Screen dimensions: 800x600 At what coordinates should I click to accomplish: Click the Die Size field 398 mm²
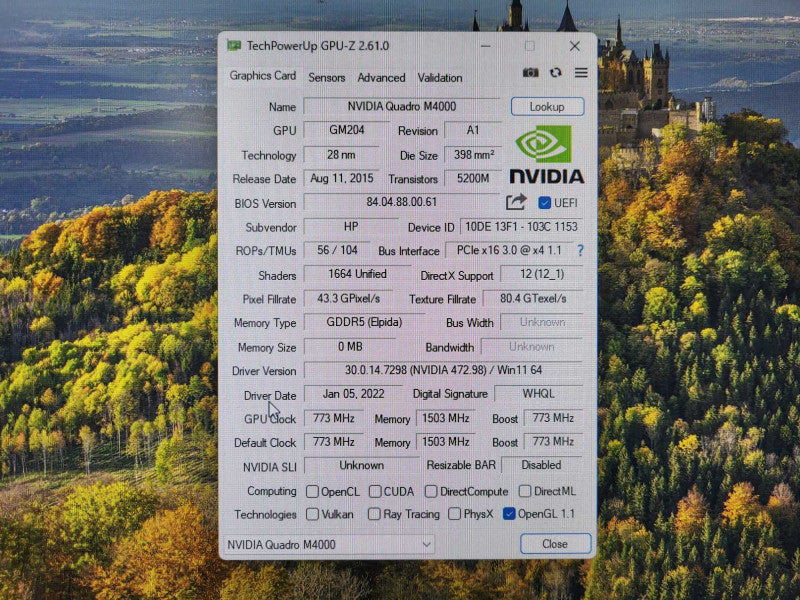click(x=473, y=155)
